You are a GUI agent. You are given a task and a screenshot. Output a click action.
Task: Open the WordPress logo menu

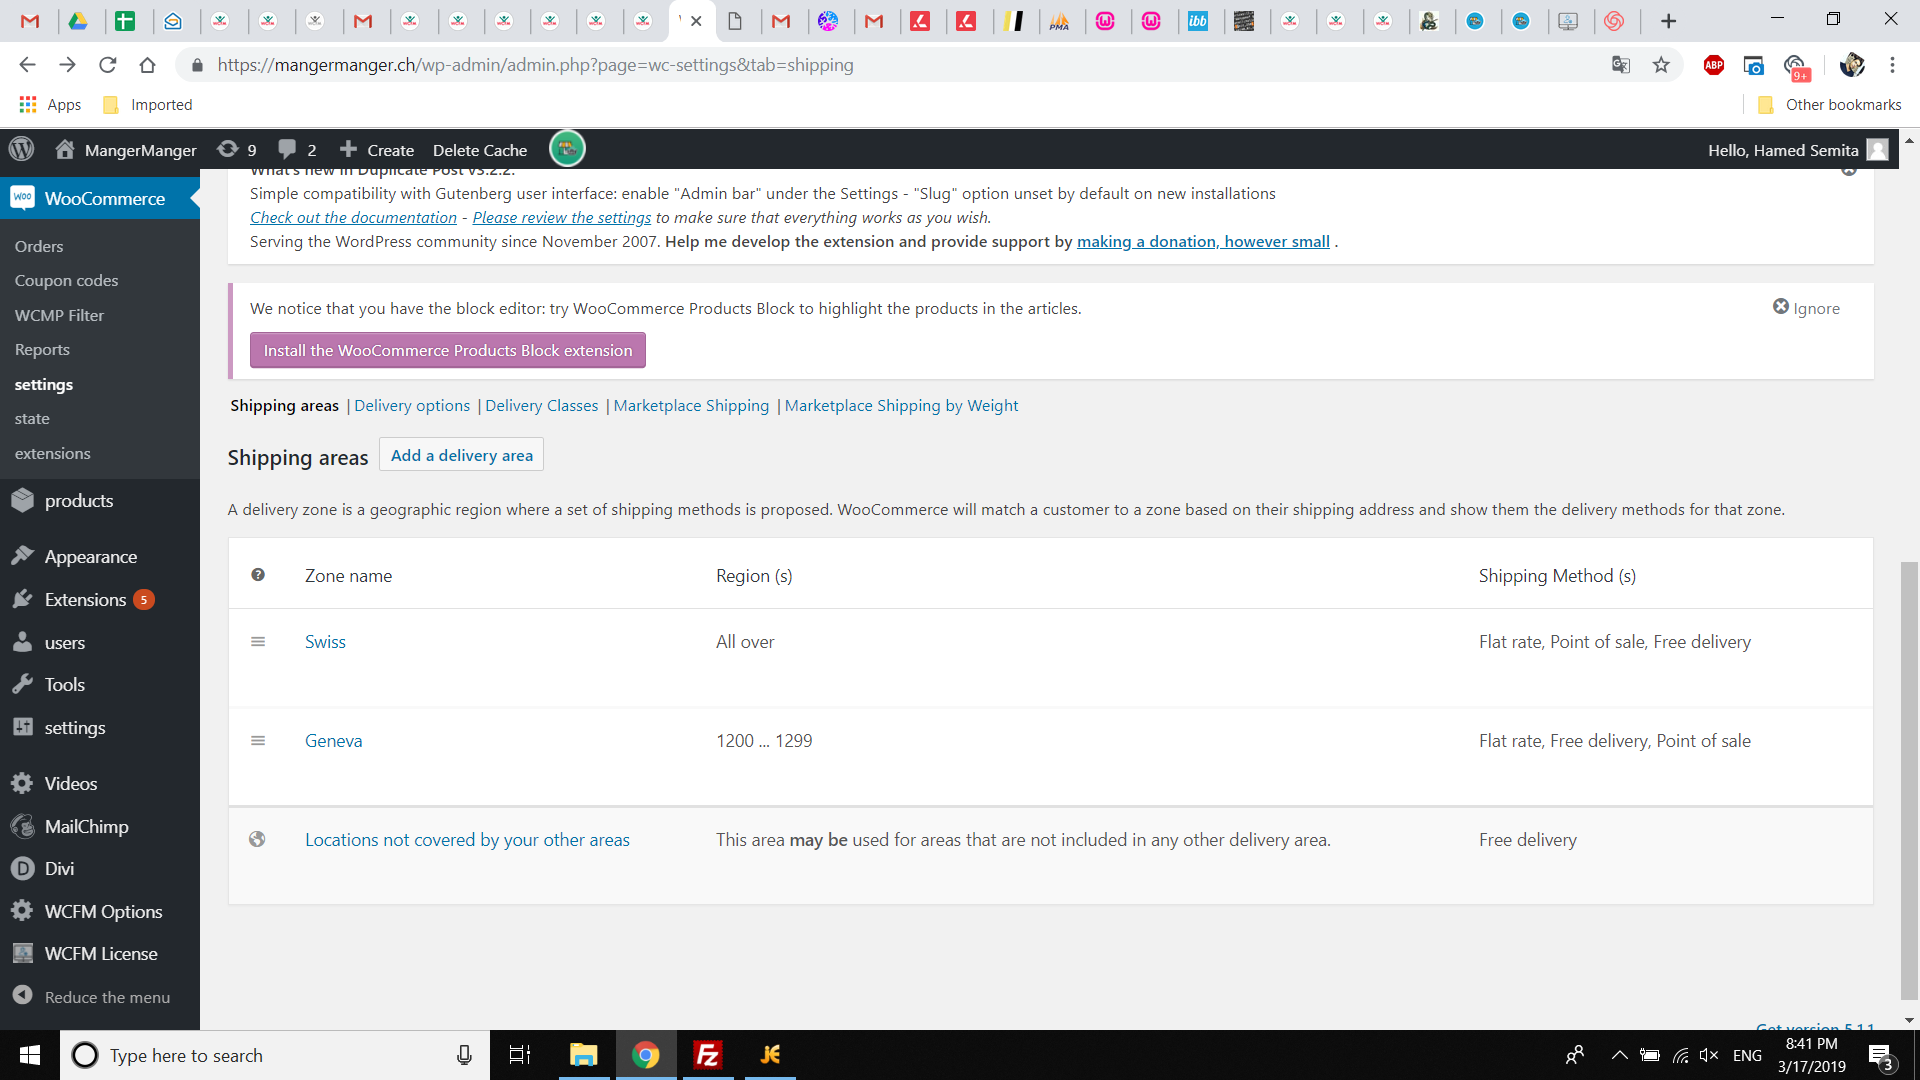click(21, 150)
